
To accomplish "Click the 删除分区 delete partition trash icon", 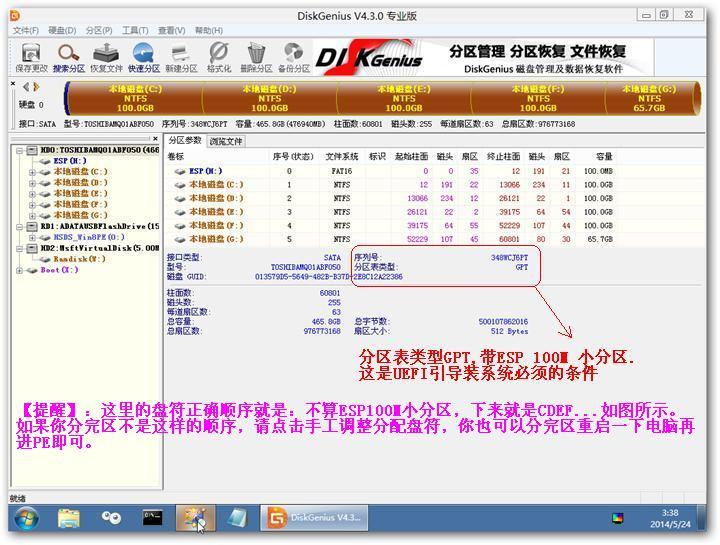I will [x=256, y=58].
